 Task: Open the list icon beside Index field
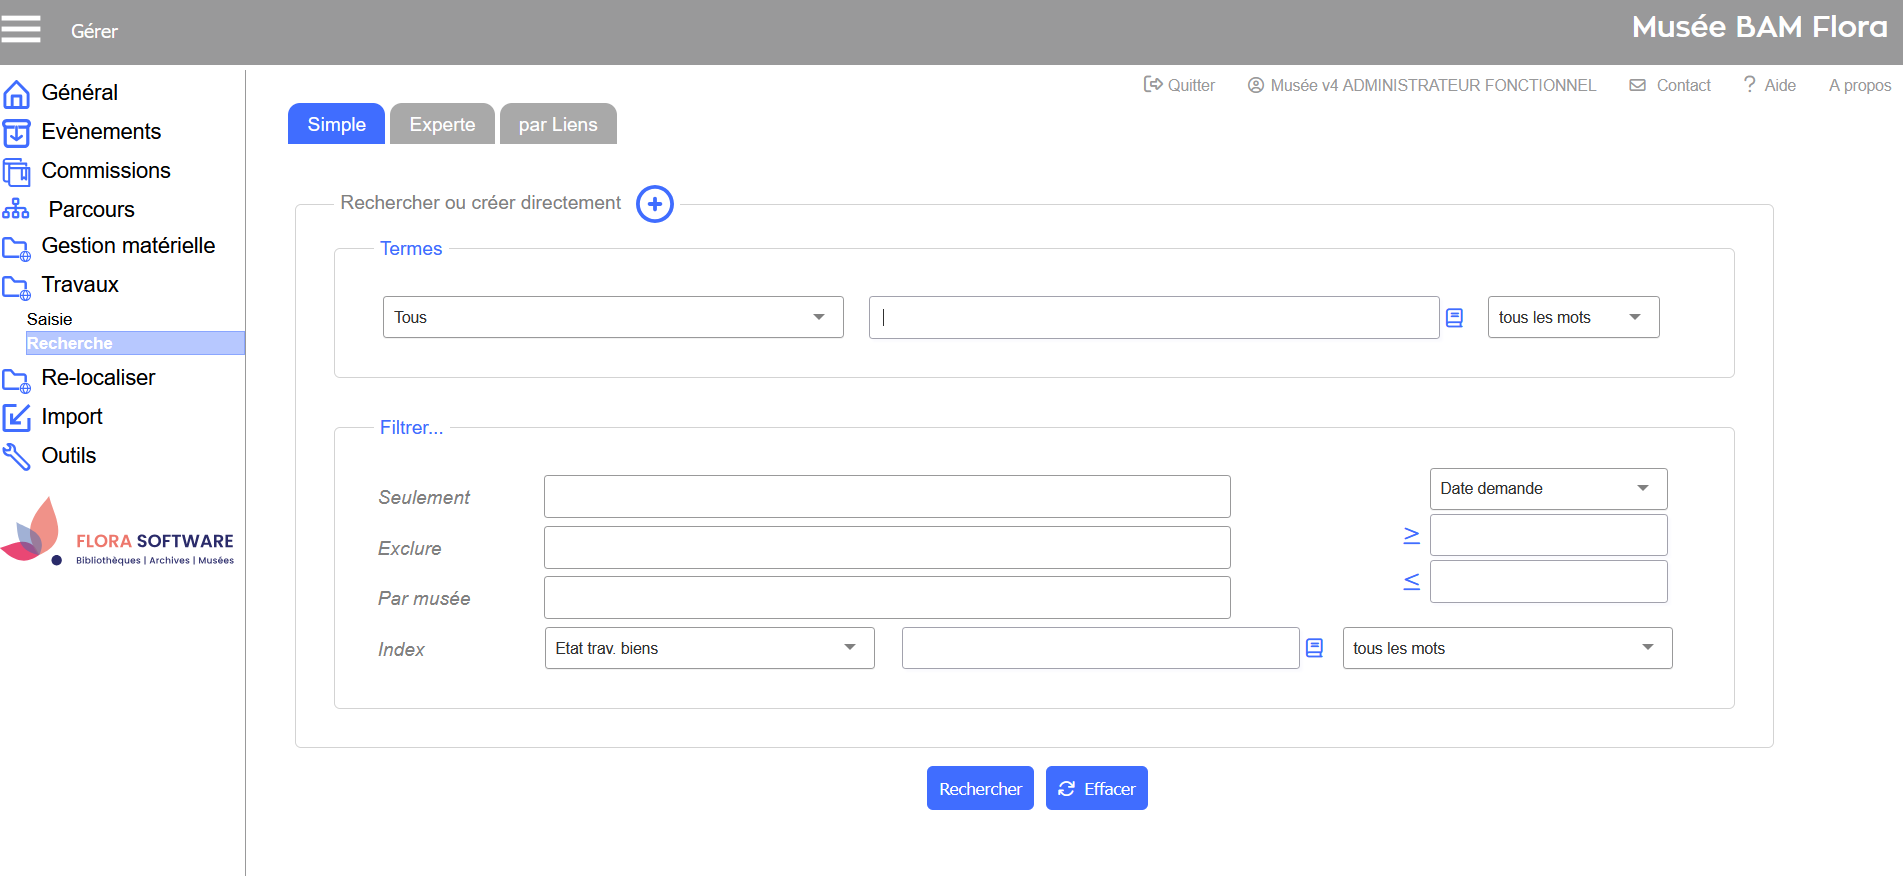coord(1314,648)
